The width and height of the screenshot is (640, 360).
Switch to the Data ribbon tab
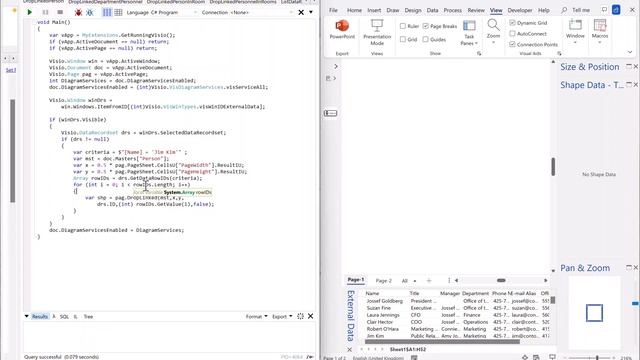(x=432, y=10)
